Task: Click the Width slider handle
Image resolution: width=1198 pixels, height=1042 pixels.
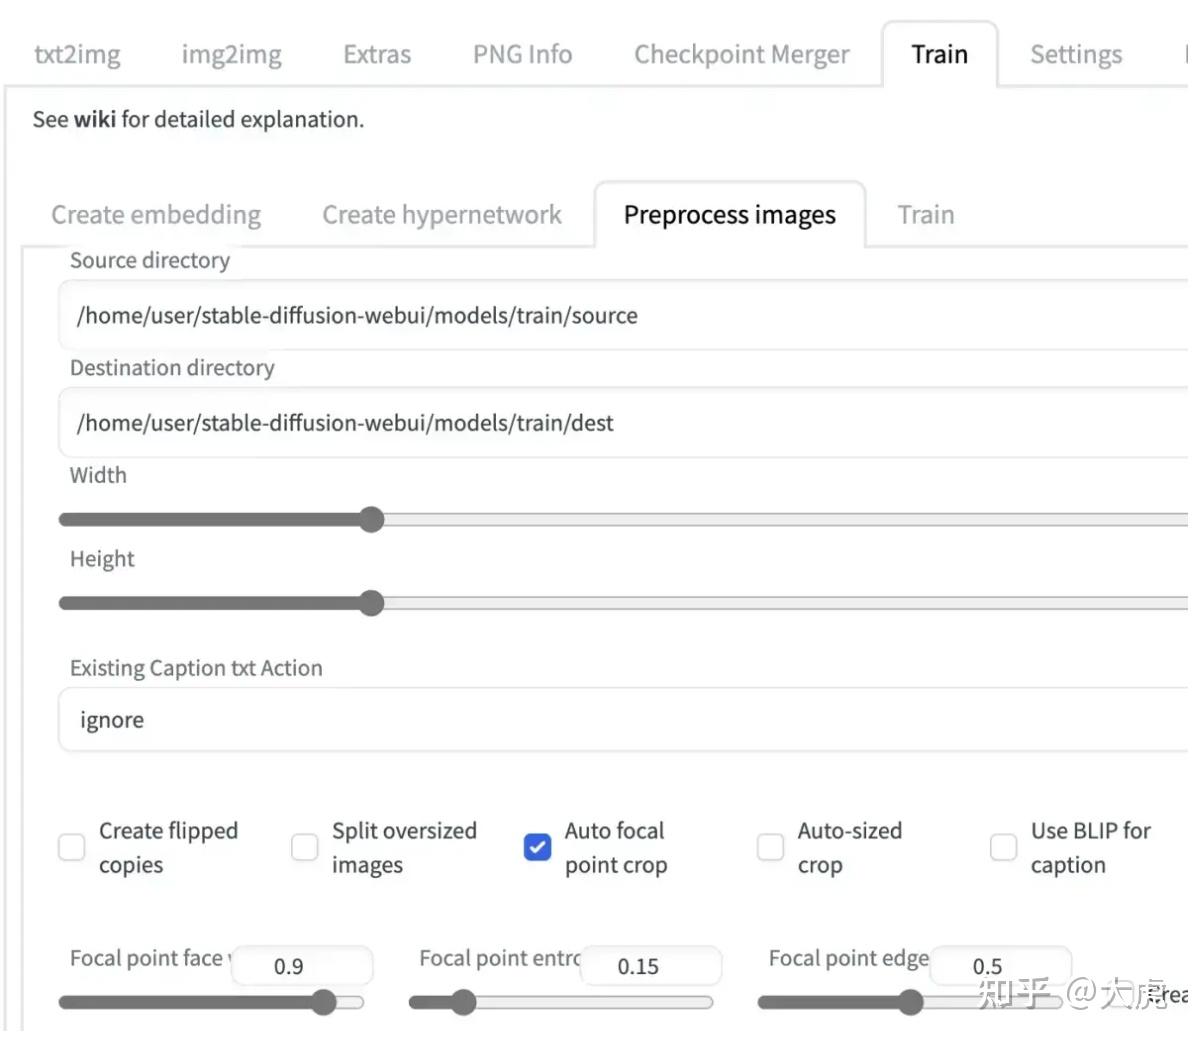Action: click(x=371, y=520)
